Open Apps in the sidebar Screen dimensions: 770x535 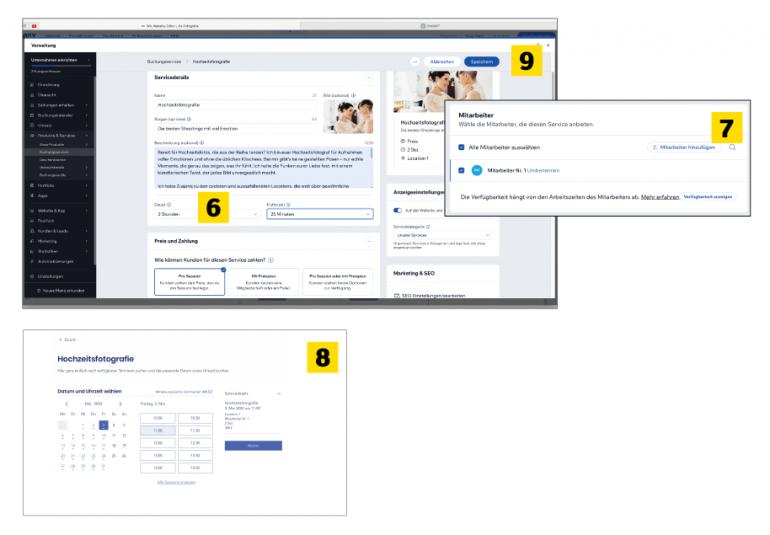pyautogui.click(x=43, y=196)
